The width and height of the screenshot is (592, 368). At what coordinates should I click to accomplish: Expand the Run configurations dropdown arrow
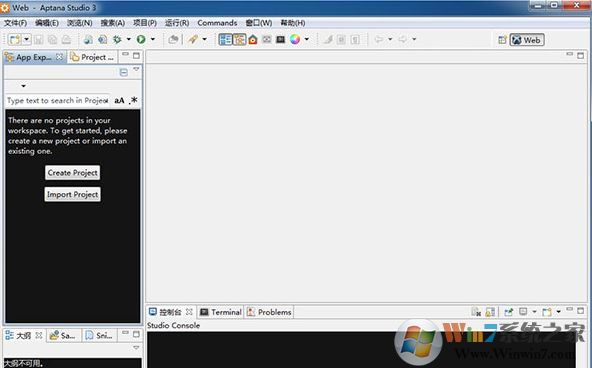(153, 39)
